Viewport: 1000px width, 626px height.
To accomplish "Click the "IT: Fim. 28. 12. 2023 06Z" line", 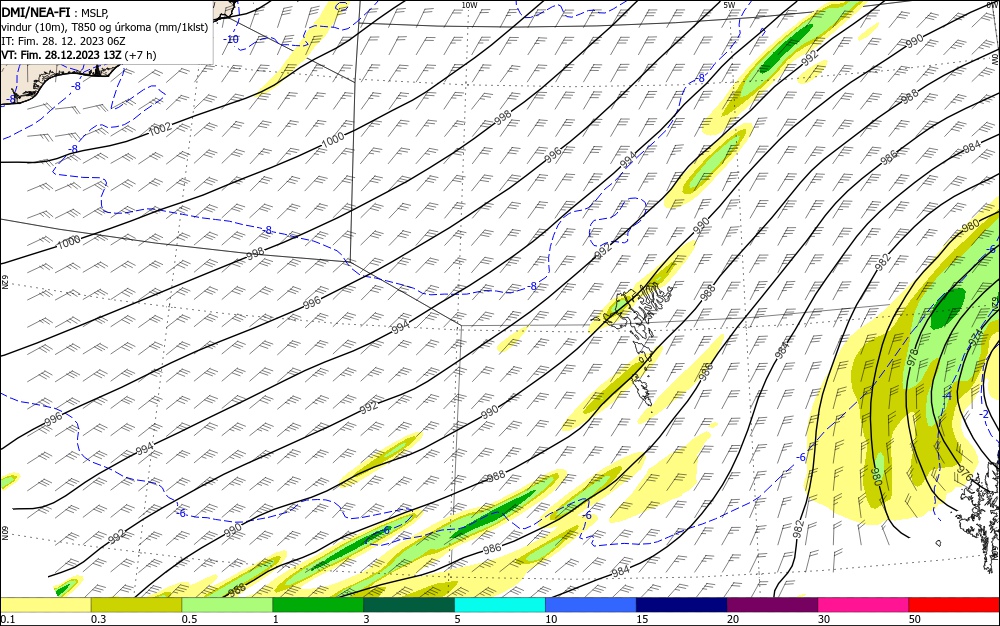I will [63, 41].
